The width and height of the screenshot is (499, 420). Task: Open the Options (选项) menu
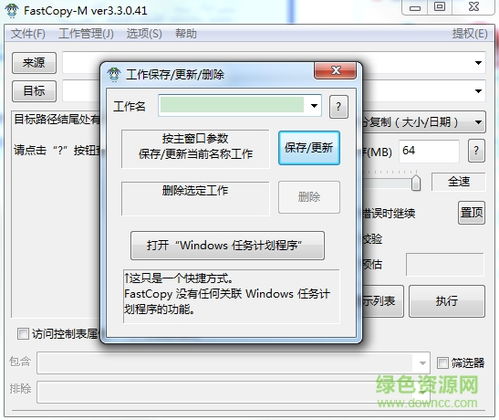[144, 34]
